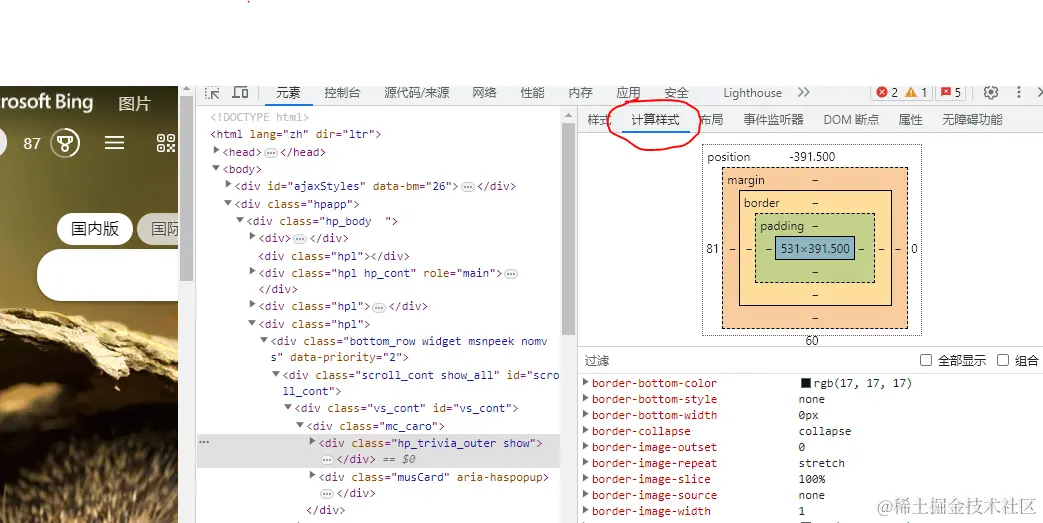Open DevTools settings gear
Viewport: 1043px width, 523px height.
pyautogui.click(x=990, y=92)
